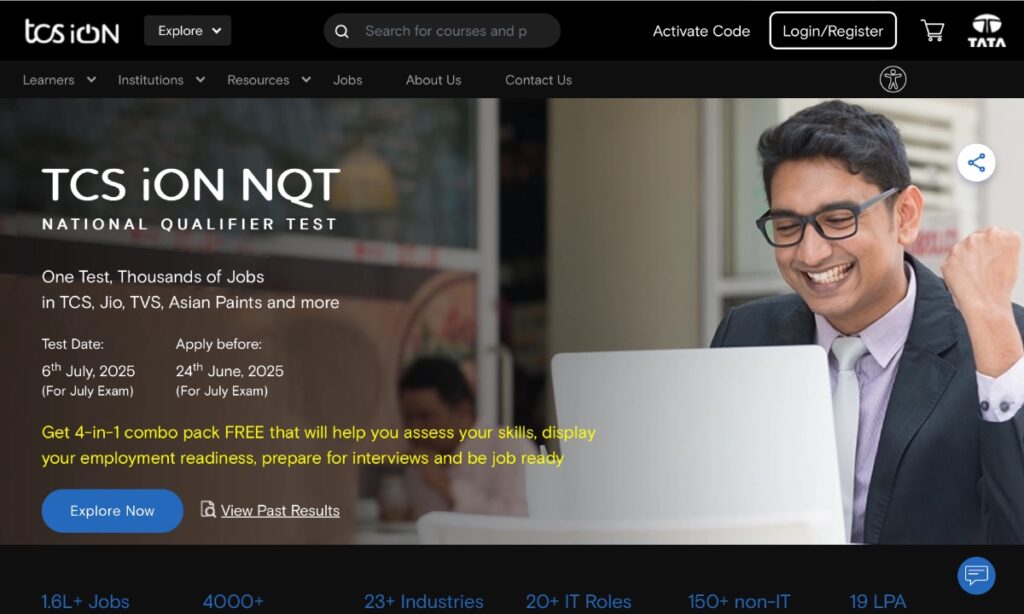Go to About Us

pyautogui.click(x=434, y=80)
